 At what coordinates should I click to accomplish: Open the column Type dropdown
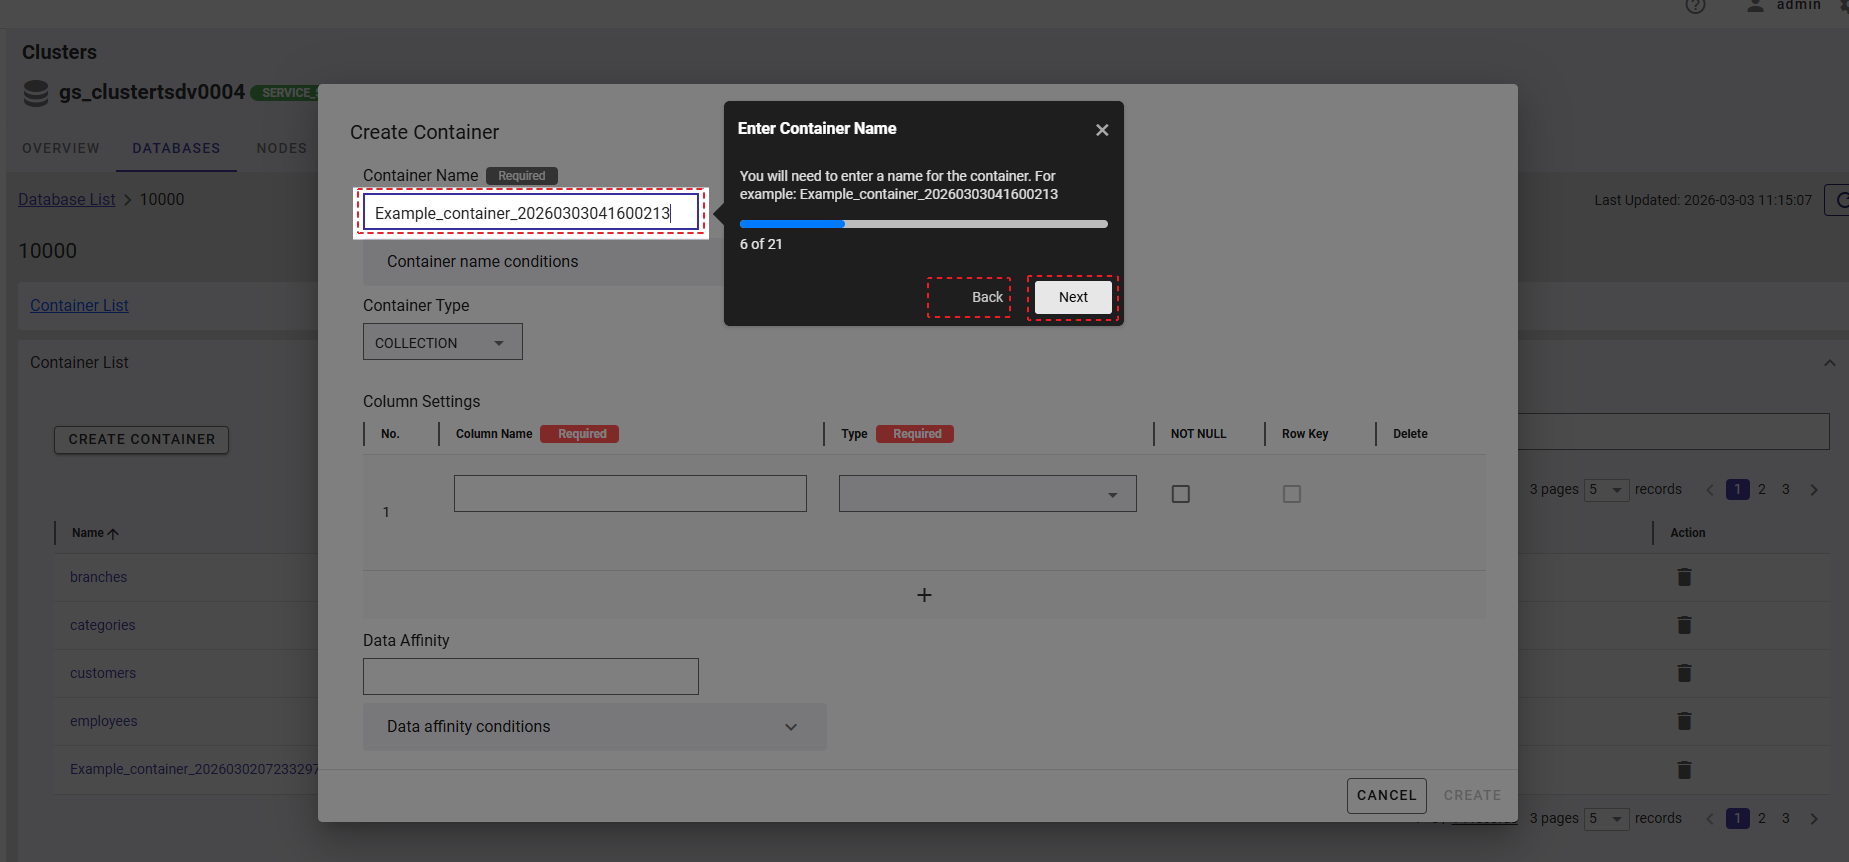[987, 494]
